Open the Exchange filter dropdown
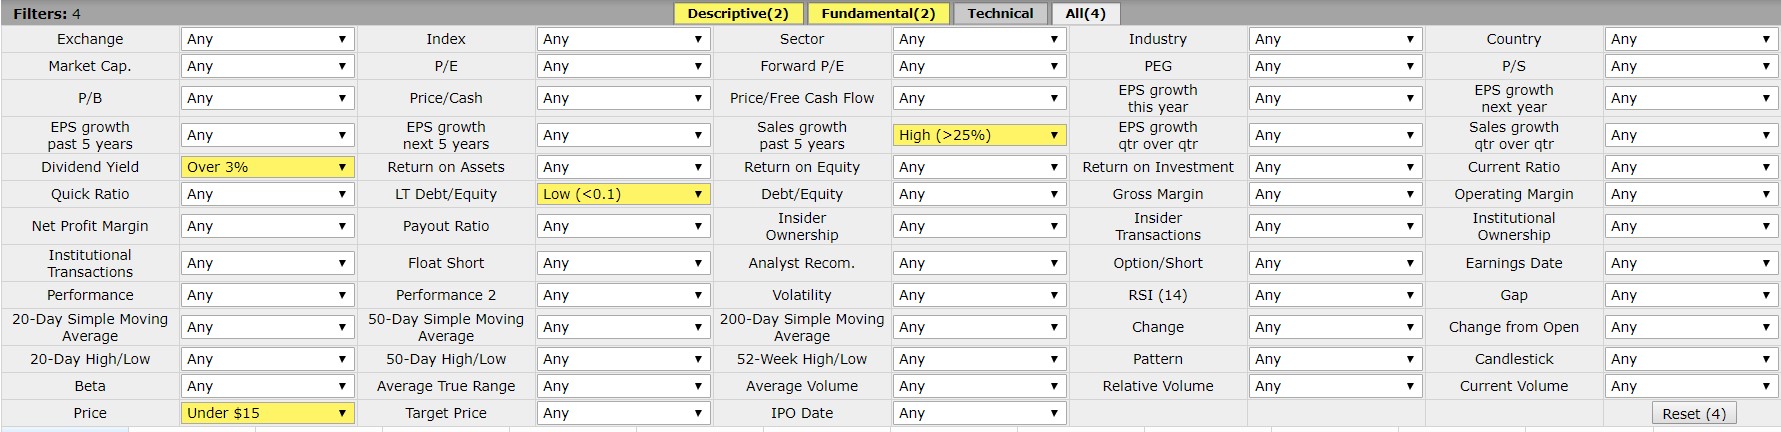The image size is (1781, 432). click(267, 39)
